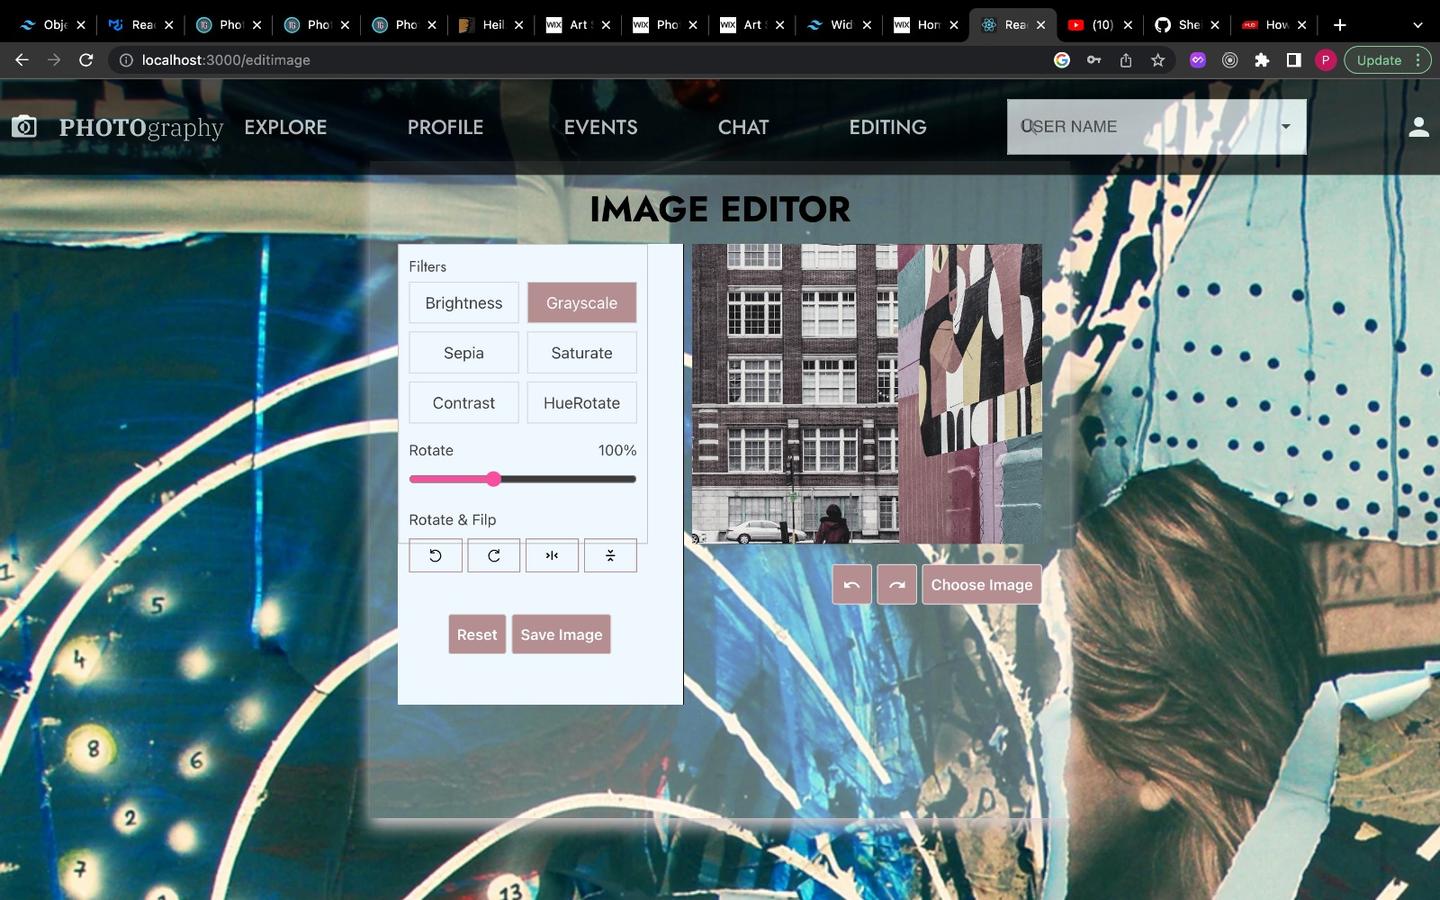Open Chrome menu via three-dot icon

click(1418, 60)
